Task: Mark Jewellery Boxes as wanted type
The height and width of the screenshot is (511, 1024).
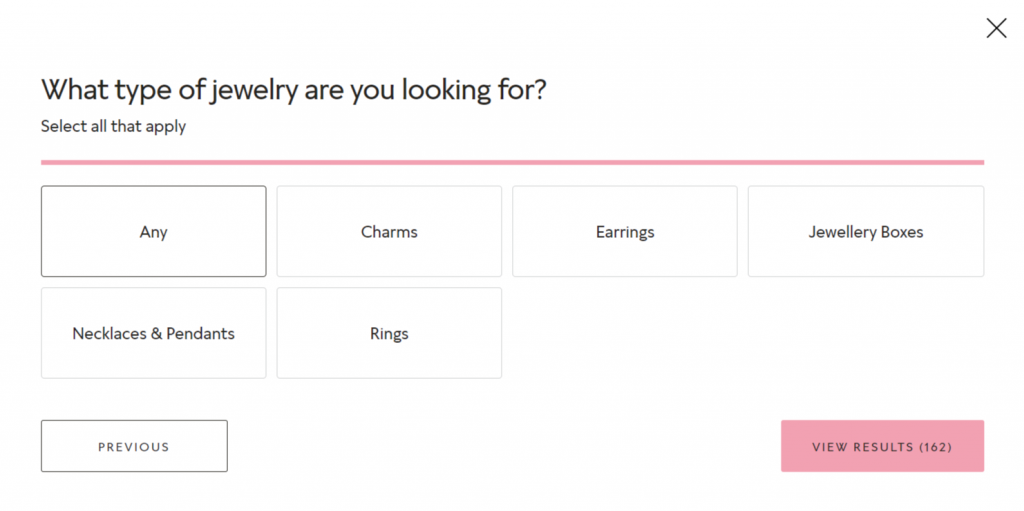Action: click(866, 231)
